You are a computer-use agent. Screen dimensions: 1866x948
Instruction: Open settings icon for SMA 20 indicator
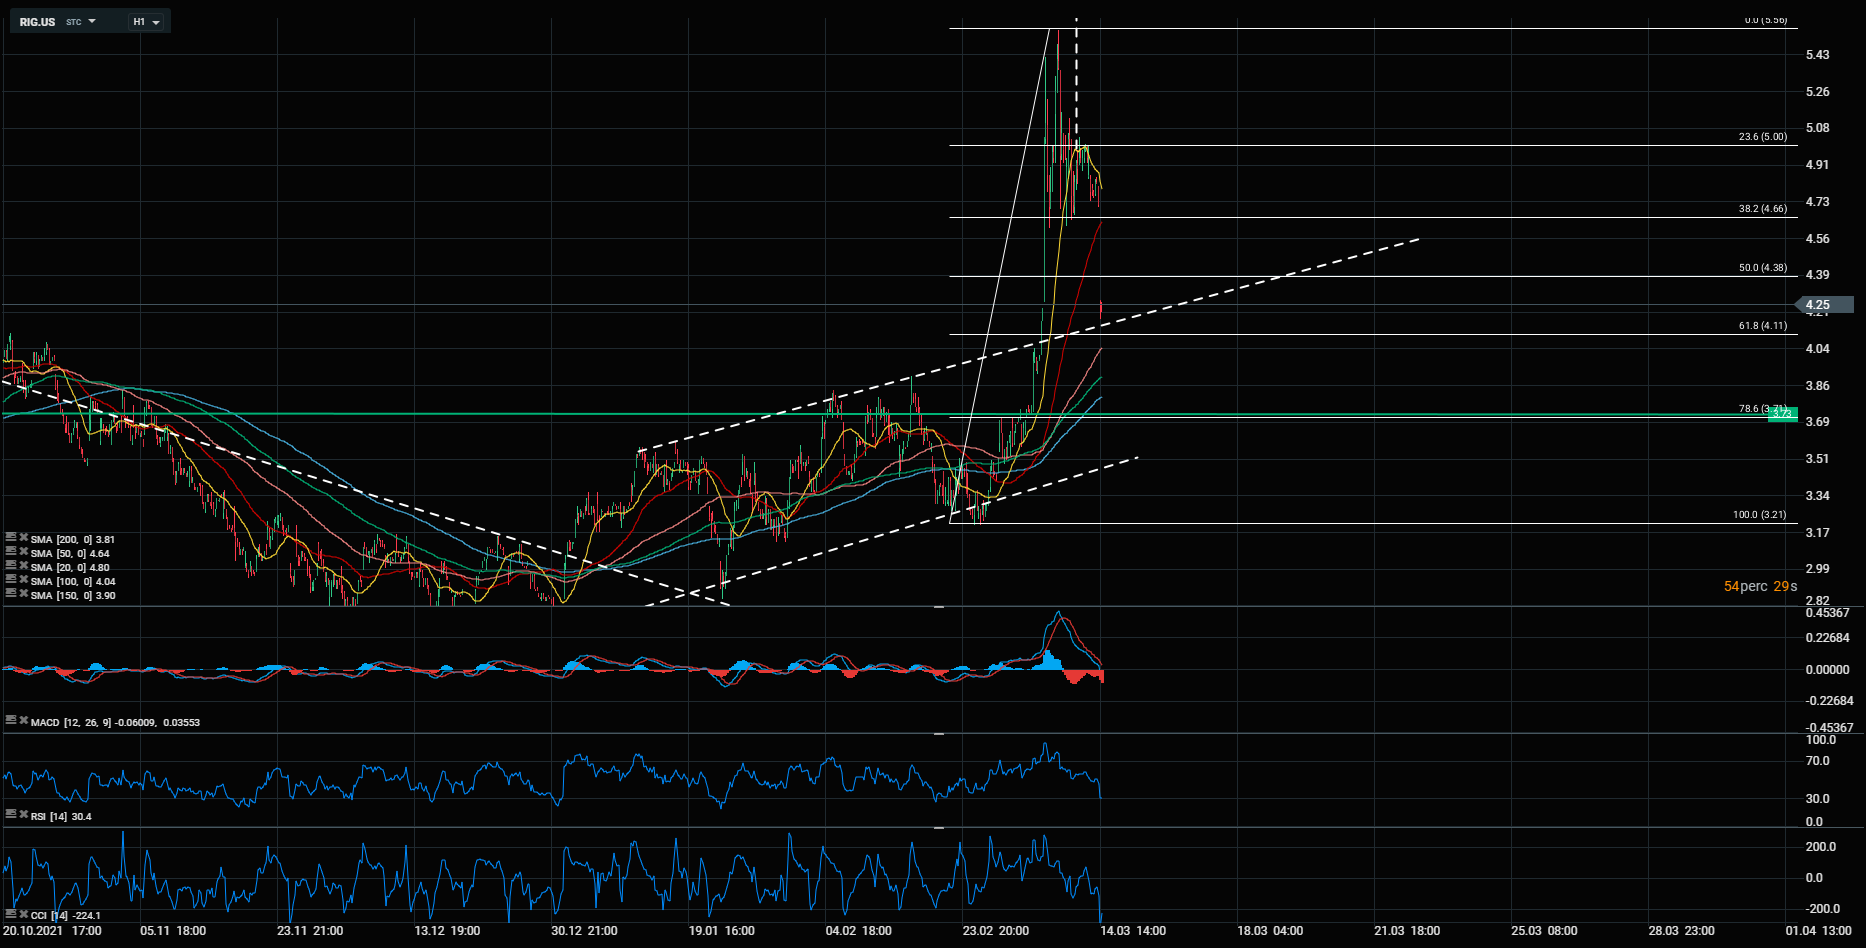10,566
